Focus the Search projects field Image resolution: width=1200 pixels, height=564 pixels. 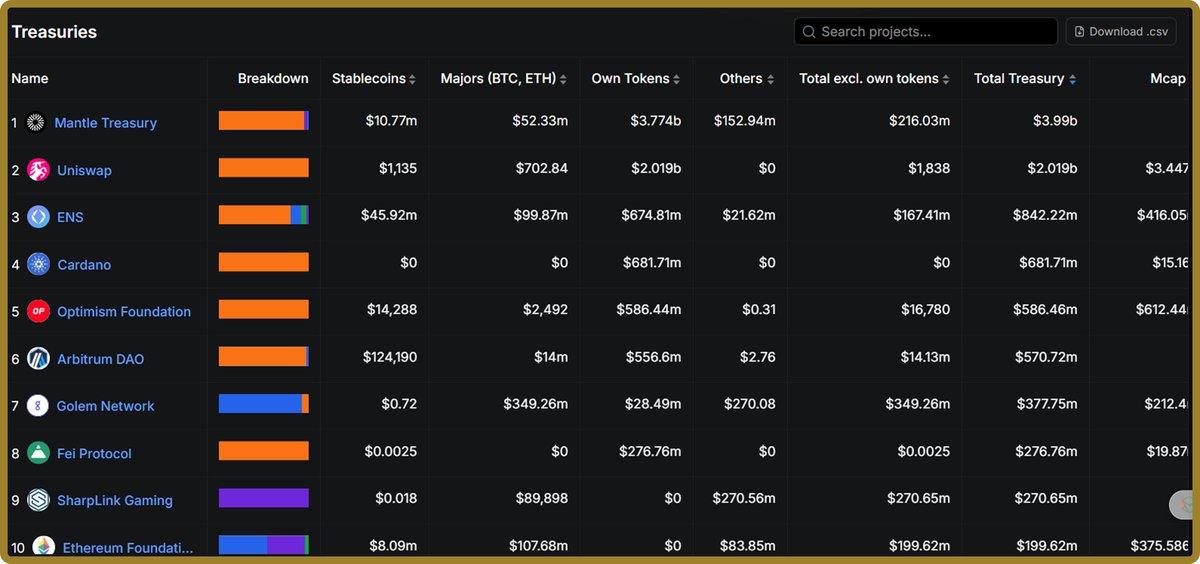tap(926, 32)
